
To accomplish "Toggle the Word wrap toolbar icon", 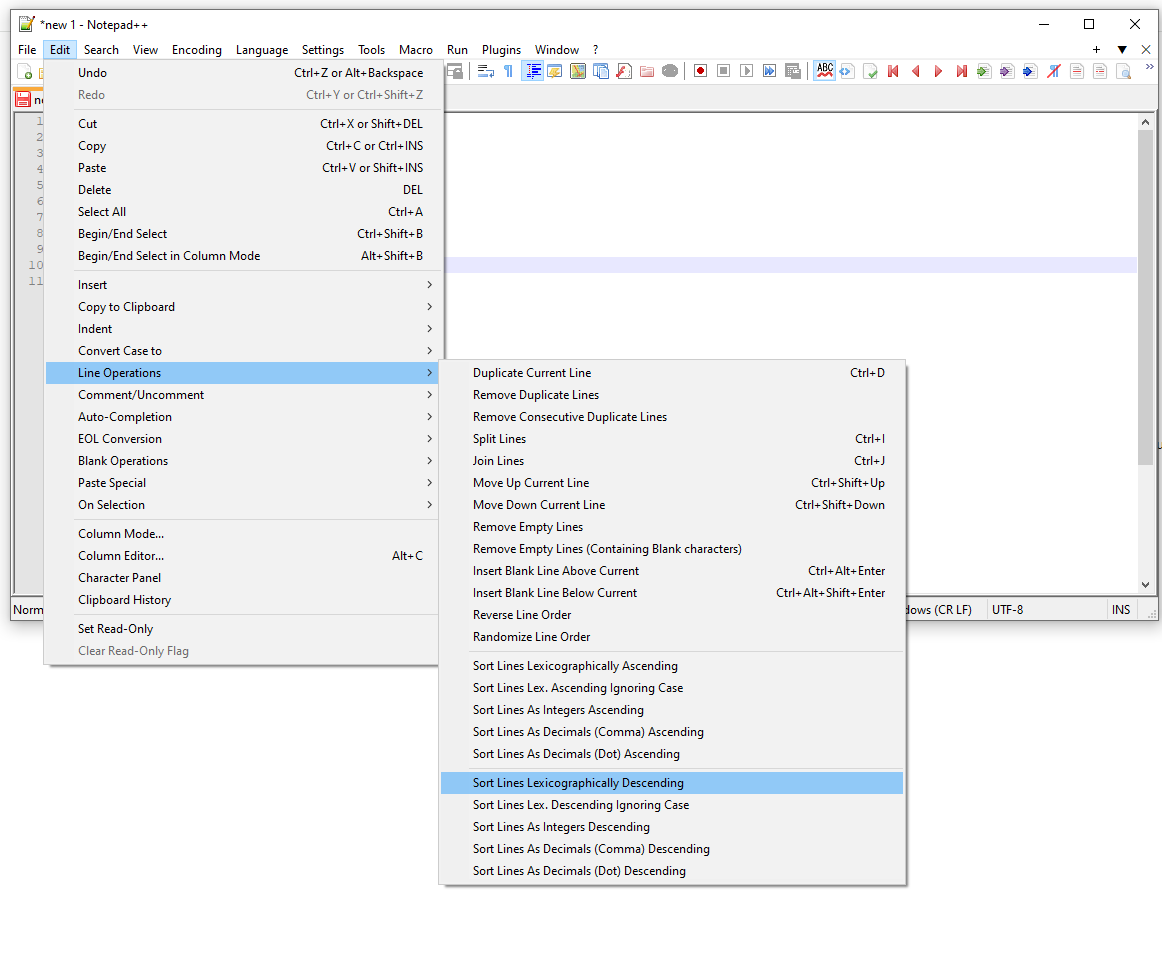I will (486, 71).
